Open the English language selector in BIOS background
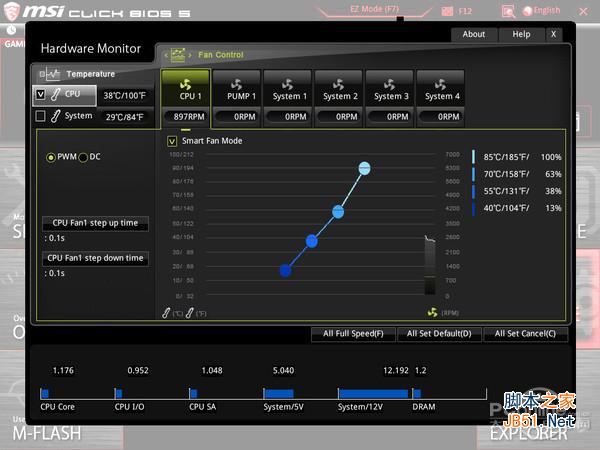 [542, 11]
